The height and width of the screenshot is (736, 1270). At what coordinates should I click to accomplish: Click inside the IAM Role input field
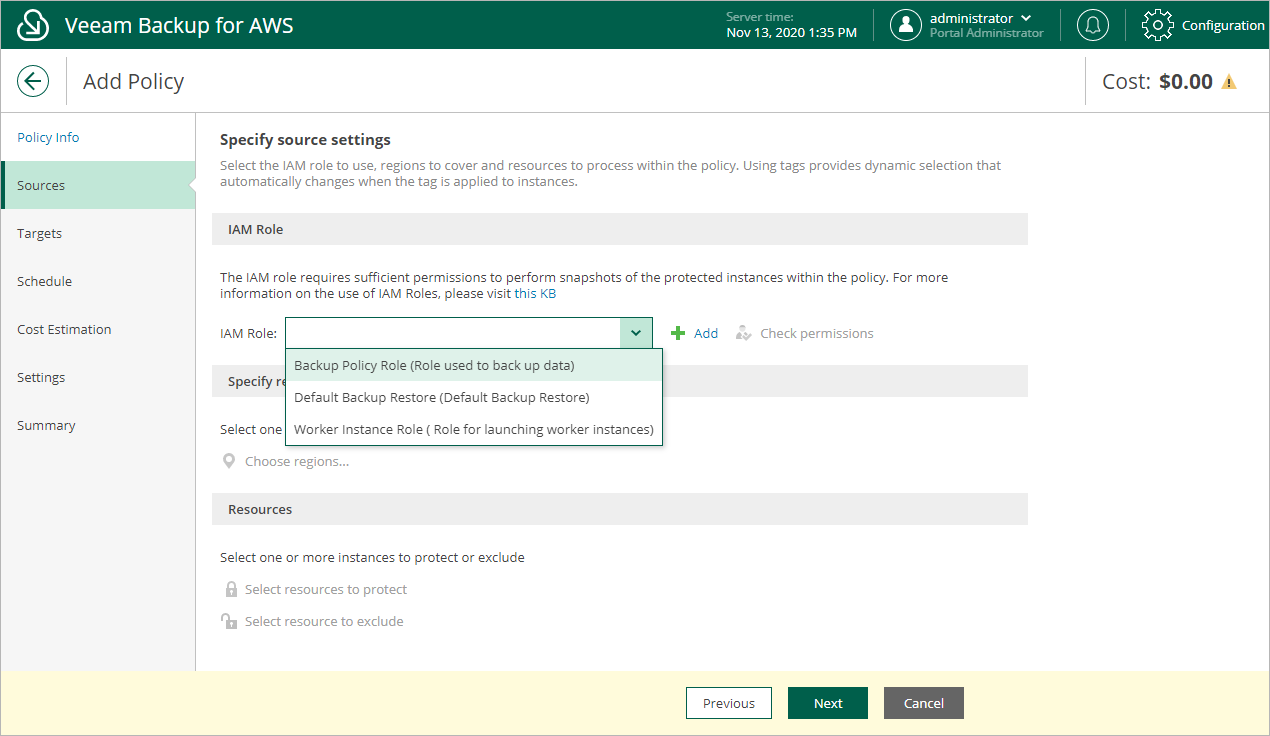click(453, 333)
